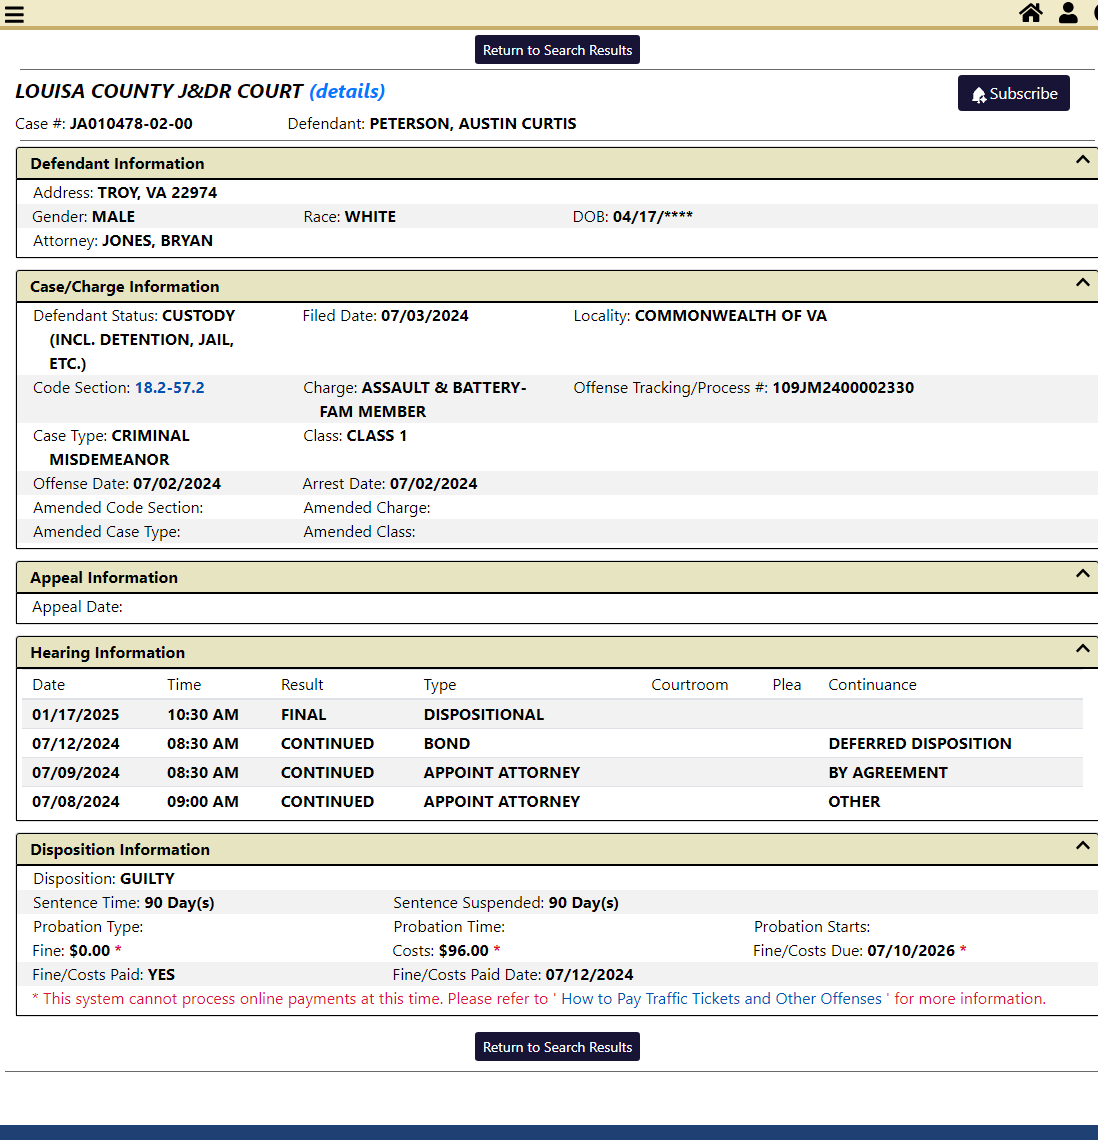Click BY AGREEMENT continuance
This screenshot has height=1140, width=1098.
[x=888, y=773]
